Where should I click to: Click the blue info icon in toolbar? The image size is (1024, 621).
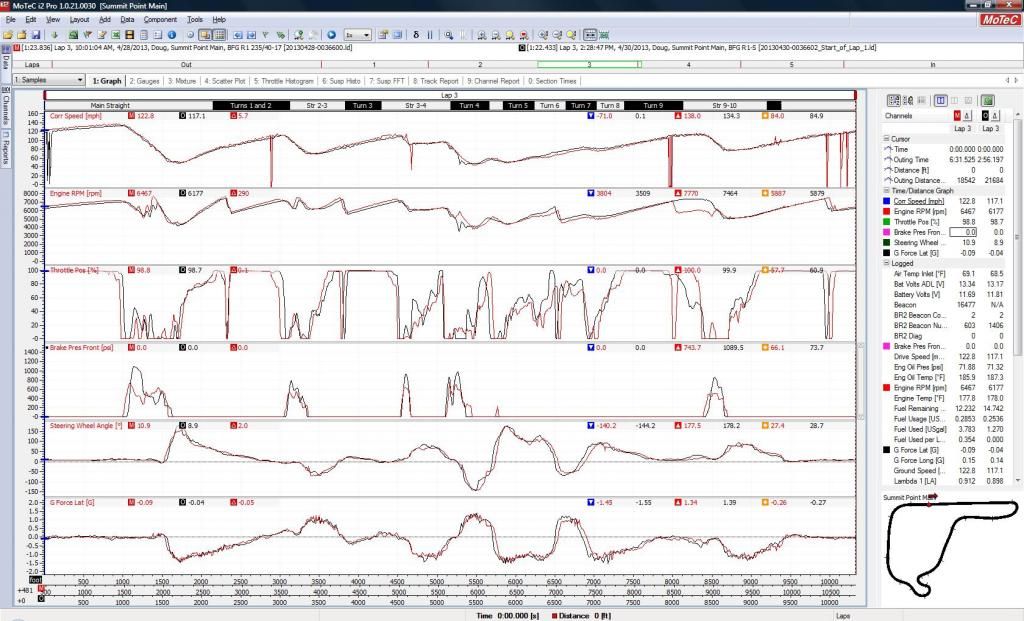[x=172, y=34]
